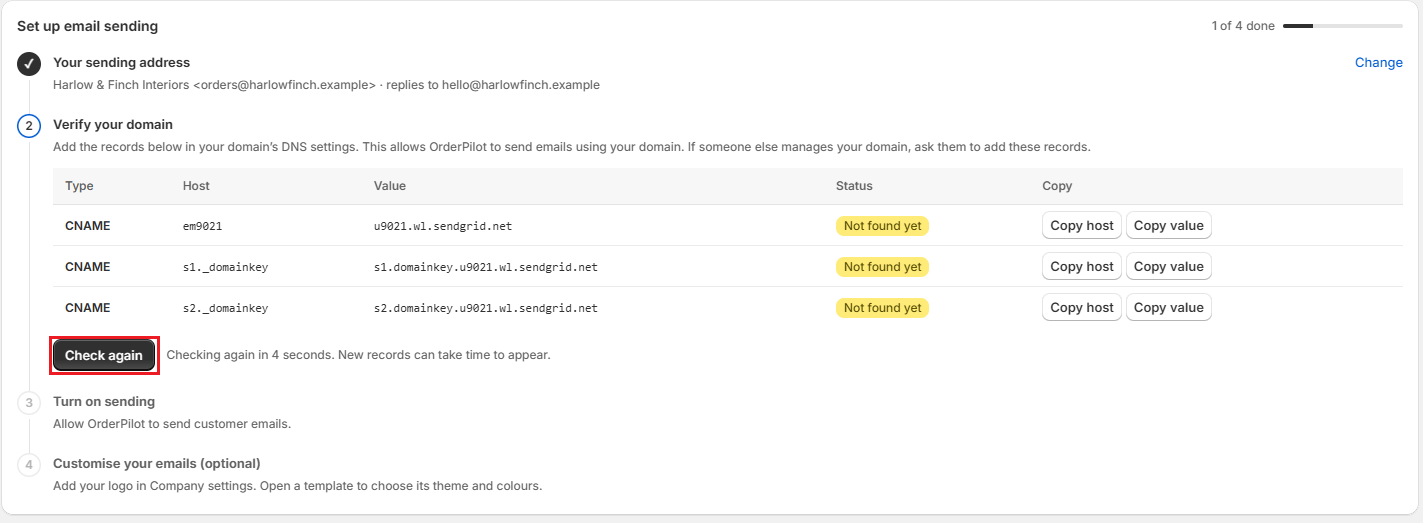Click the s1._domainkey host cell
The image size is (1423, 523).
point(225,267)
